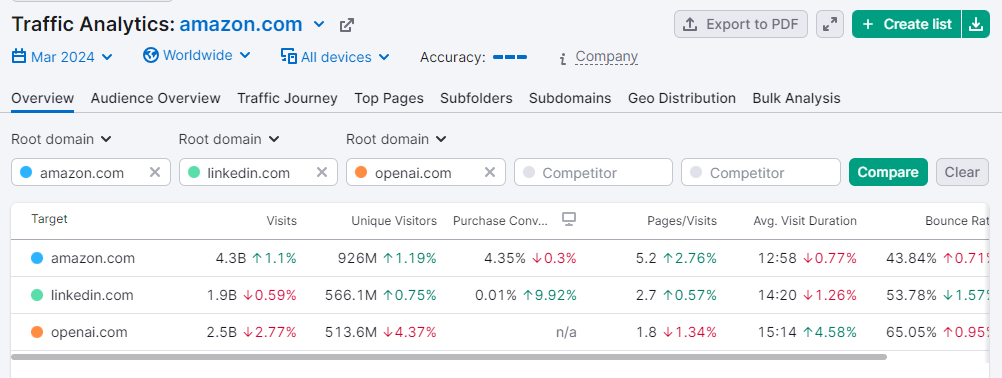The width and height of the screenshot is (1002, 378).
Task: Download data with the download arrow icon
Action: (976, 24)
